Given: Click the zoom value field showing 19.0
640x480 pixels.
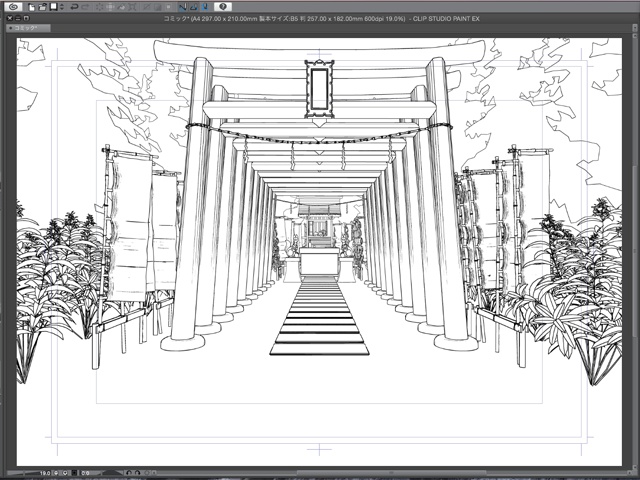Looking at the screenshot, I should coord(45,473).
